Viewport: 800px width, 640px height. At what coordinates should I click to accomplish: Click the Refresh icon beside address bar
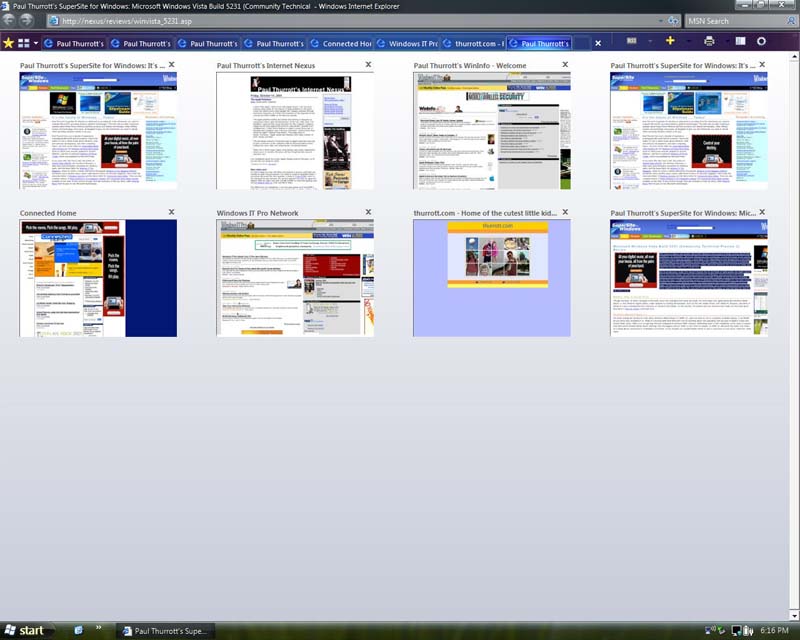tap(674, 20)
